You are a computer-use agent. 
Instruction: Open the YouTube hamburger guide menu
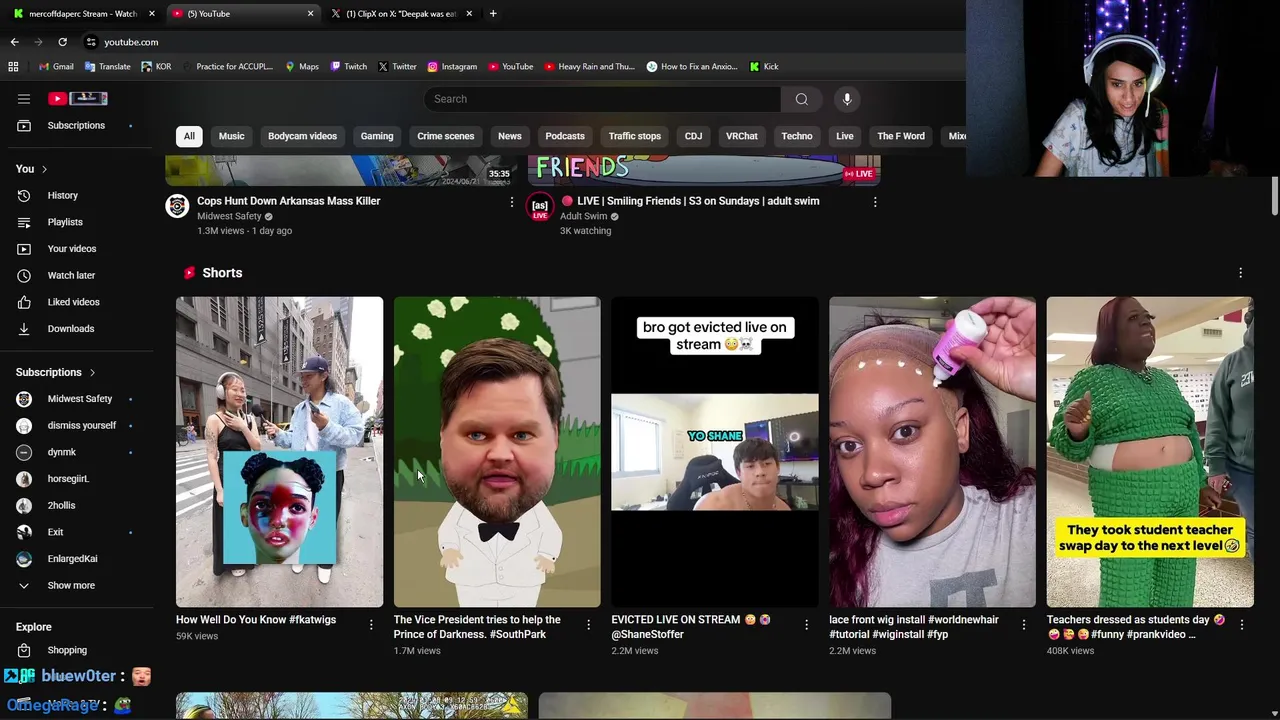tap(24, 98)
